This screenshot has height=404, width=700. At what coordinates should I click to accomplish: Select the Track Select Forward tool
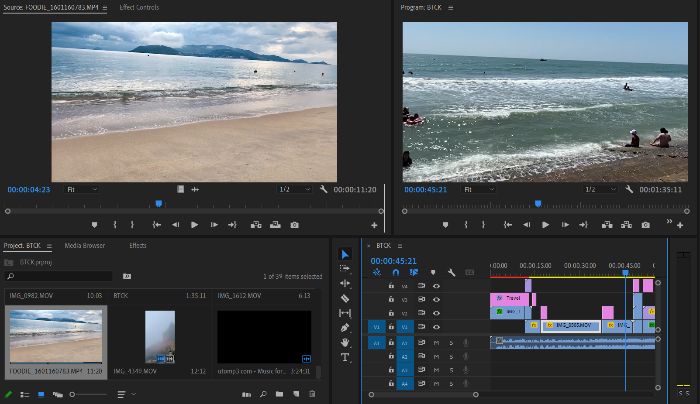[345, 268]
